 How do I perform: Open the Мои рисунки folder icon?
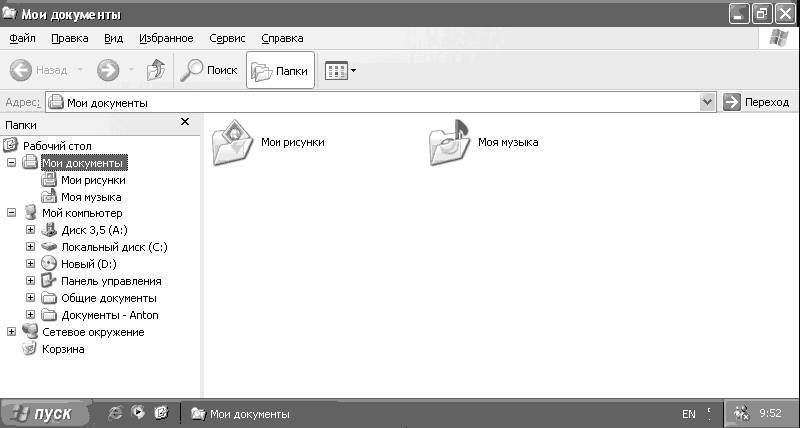pos(234,142)
